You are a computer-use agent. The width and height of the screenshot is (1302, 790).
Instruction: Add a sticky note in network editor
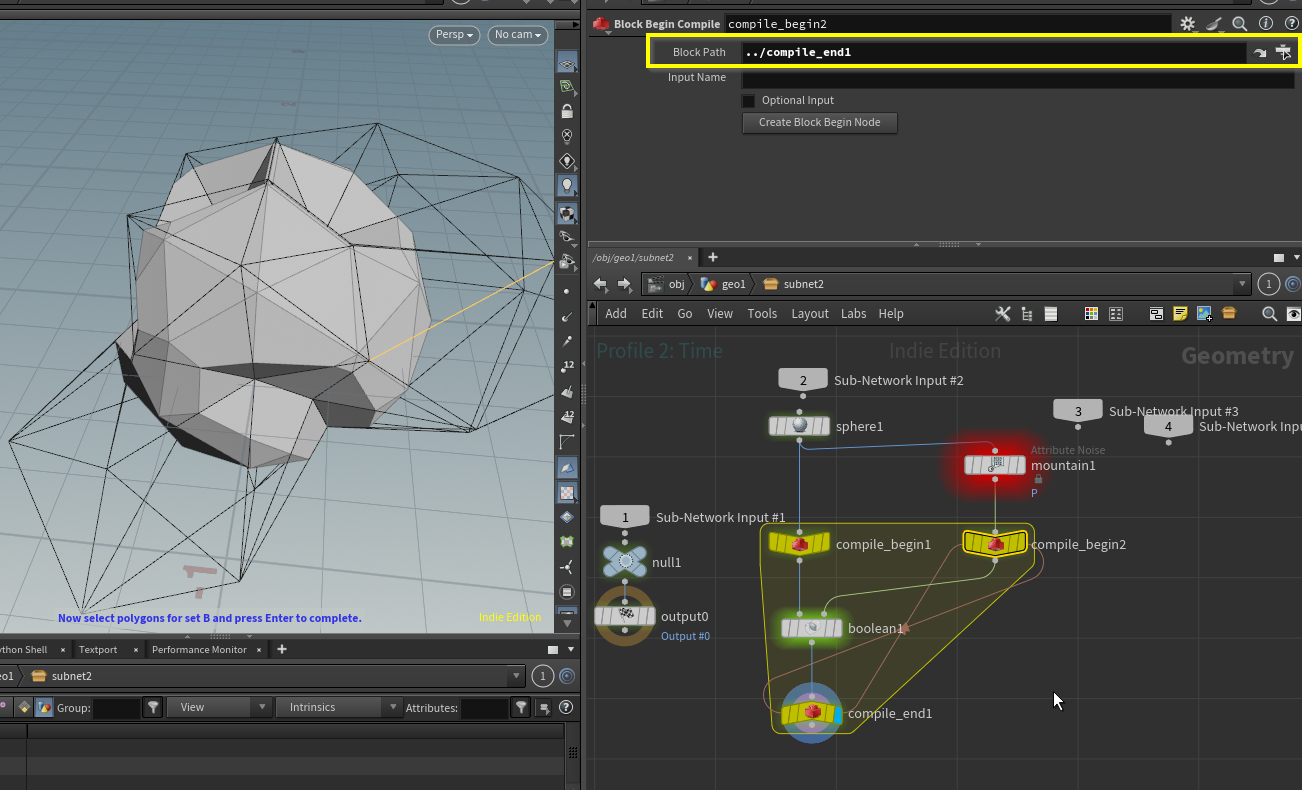coord(1180,314)
